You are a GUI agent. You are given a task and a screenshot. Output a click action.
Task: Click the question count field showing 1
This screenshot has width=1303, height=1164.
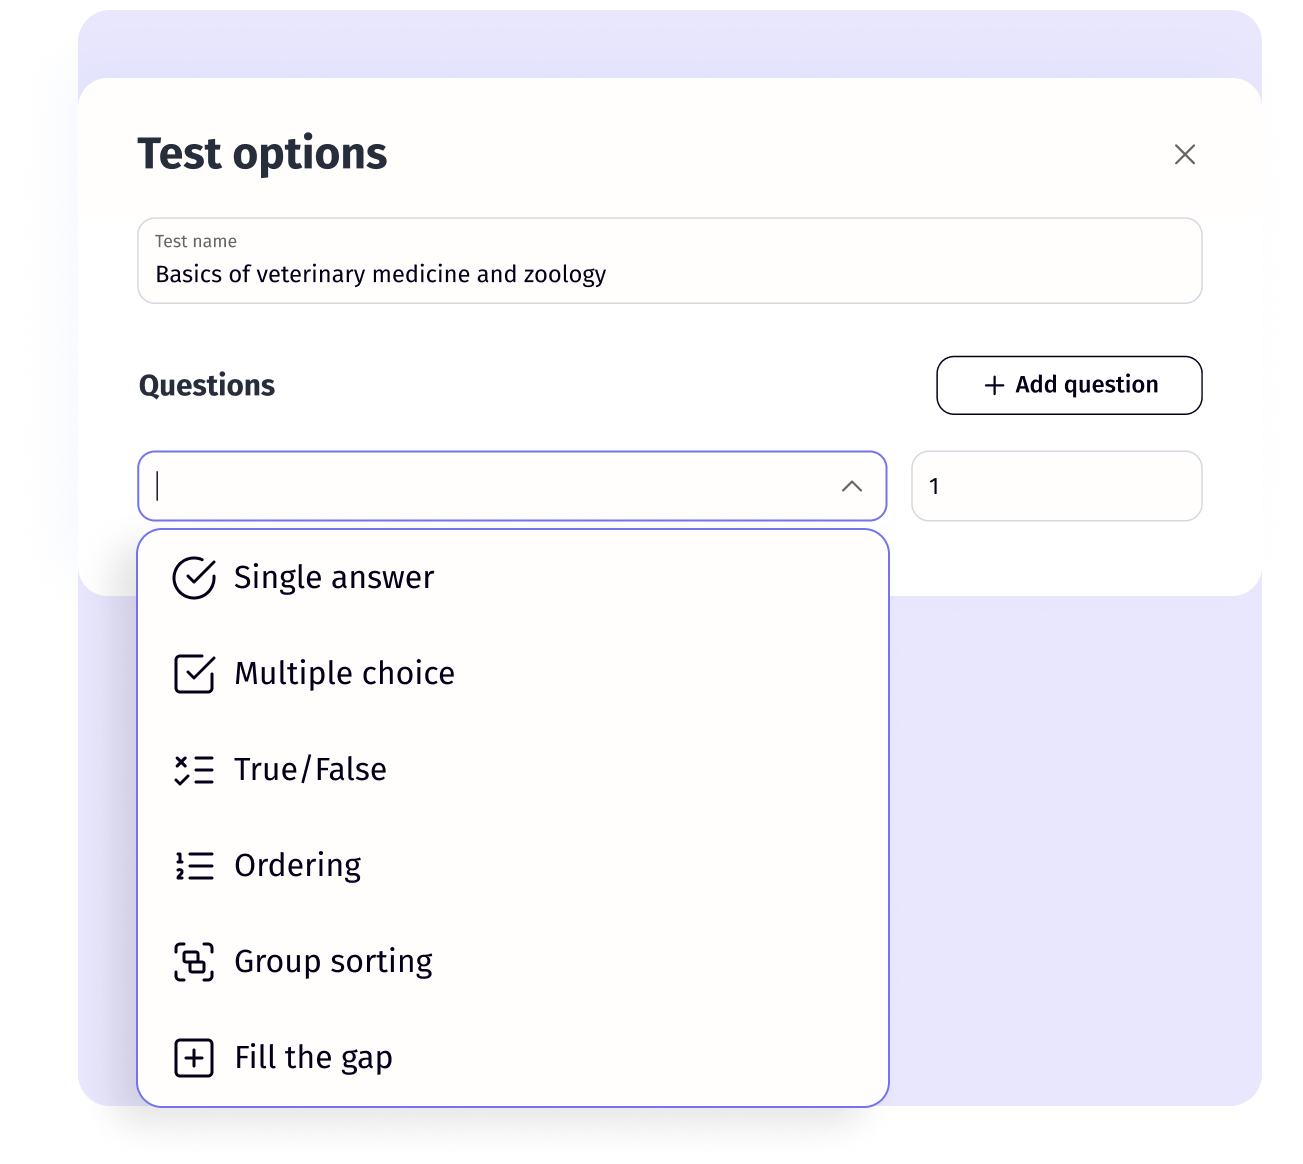[x=1056, y=486]
